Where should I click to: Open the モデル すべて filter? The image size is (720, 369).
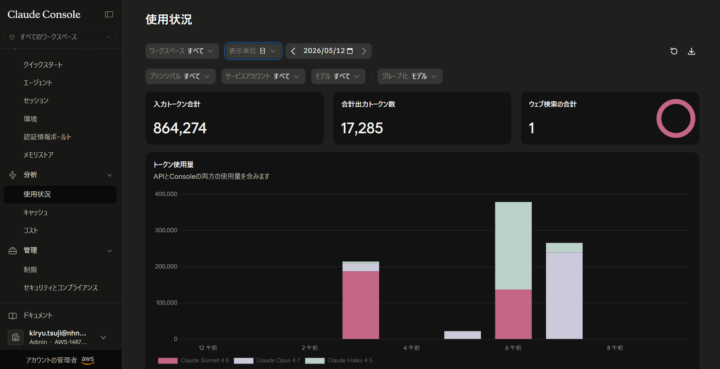coord(338,76)
